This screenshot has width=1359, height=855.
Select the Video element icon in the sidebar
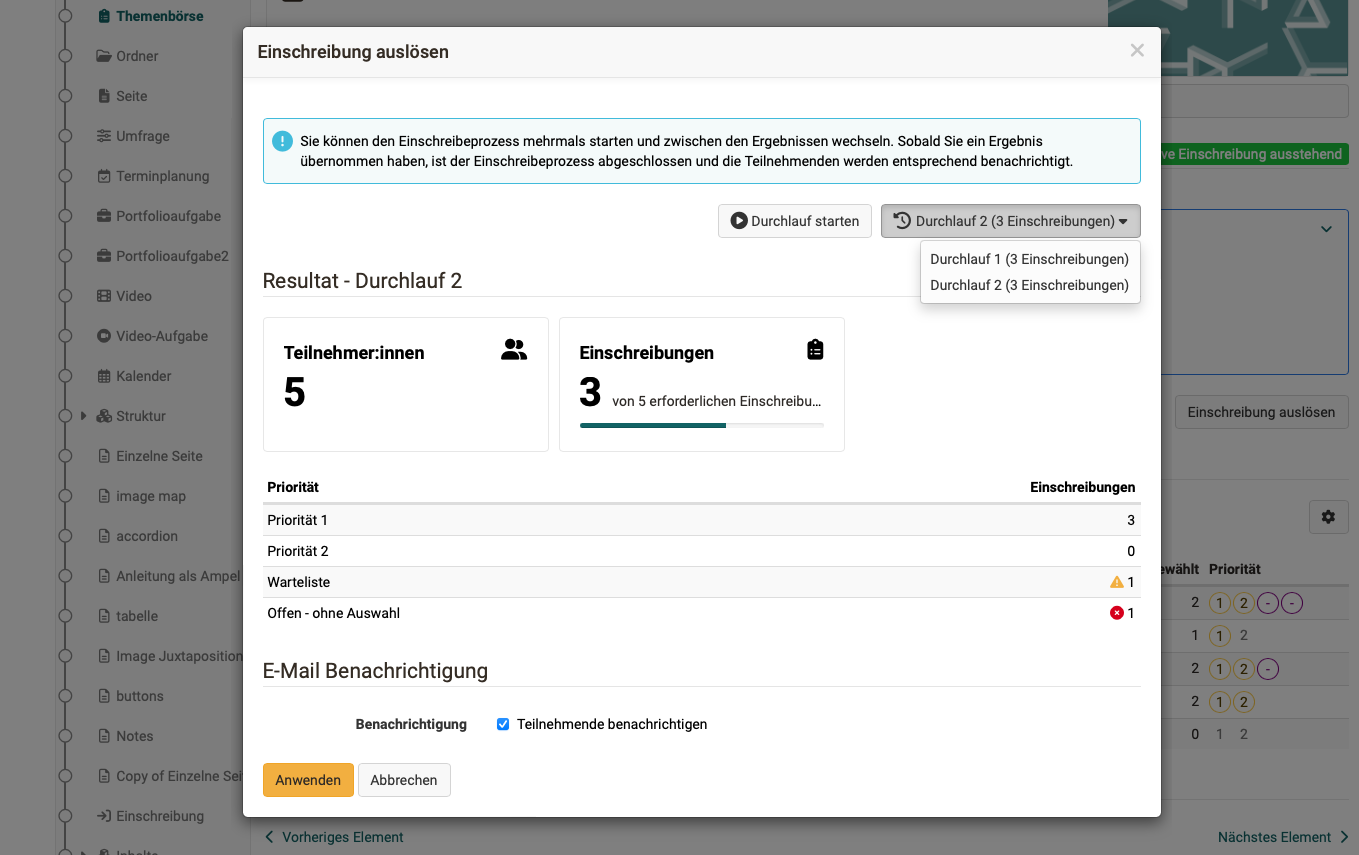tap(102, 296)
